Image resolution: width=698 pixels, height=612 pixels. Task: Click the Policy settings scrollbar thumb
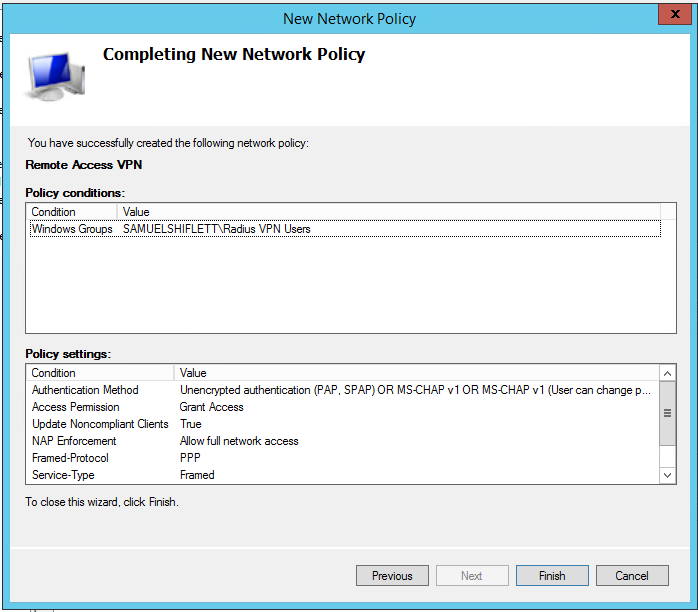pyautogui.click(x=667, y=413)
